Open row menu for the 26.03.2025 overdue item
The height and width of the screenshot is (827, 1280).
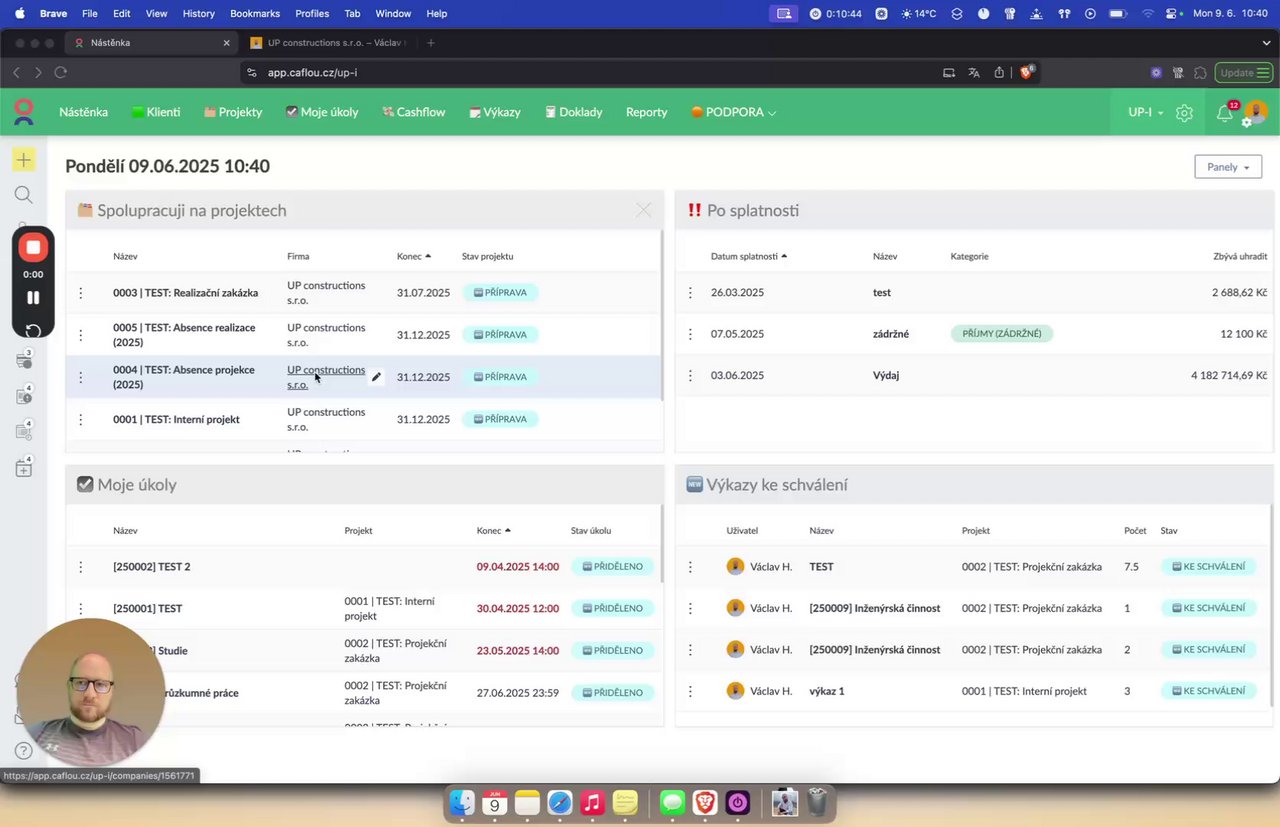[690, 293]
